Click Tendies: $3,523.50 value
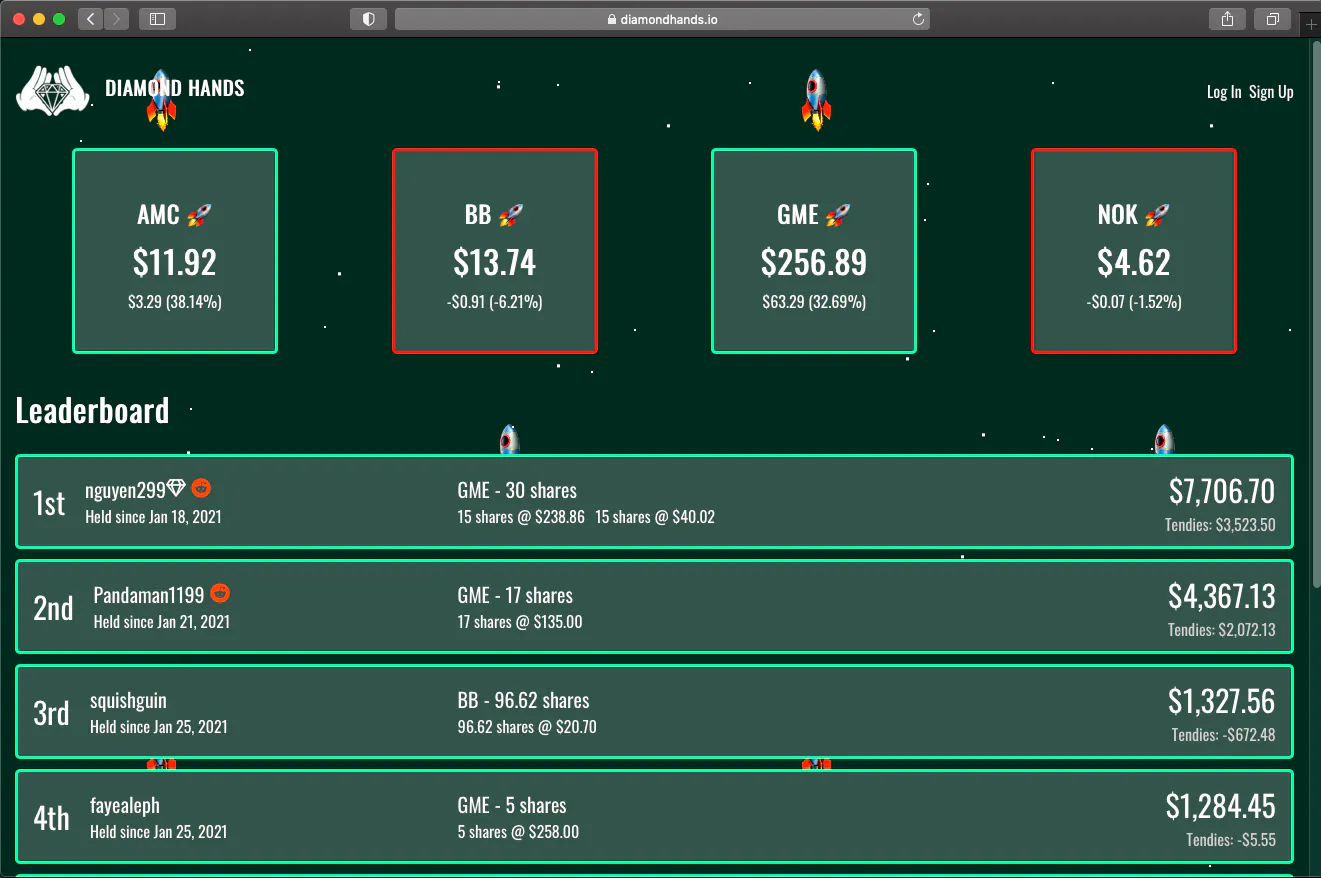The height and width of the screenshot is (878, 1321). point(1220,524)
